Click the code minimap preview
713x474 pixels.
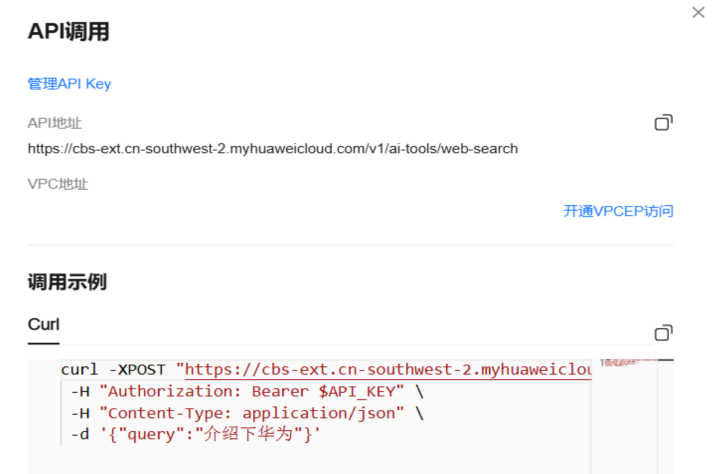click(x=628, y=363)
